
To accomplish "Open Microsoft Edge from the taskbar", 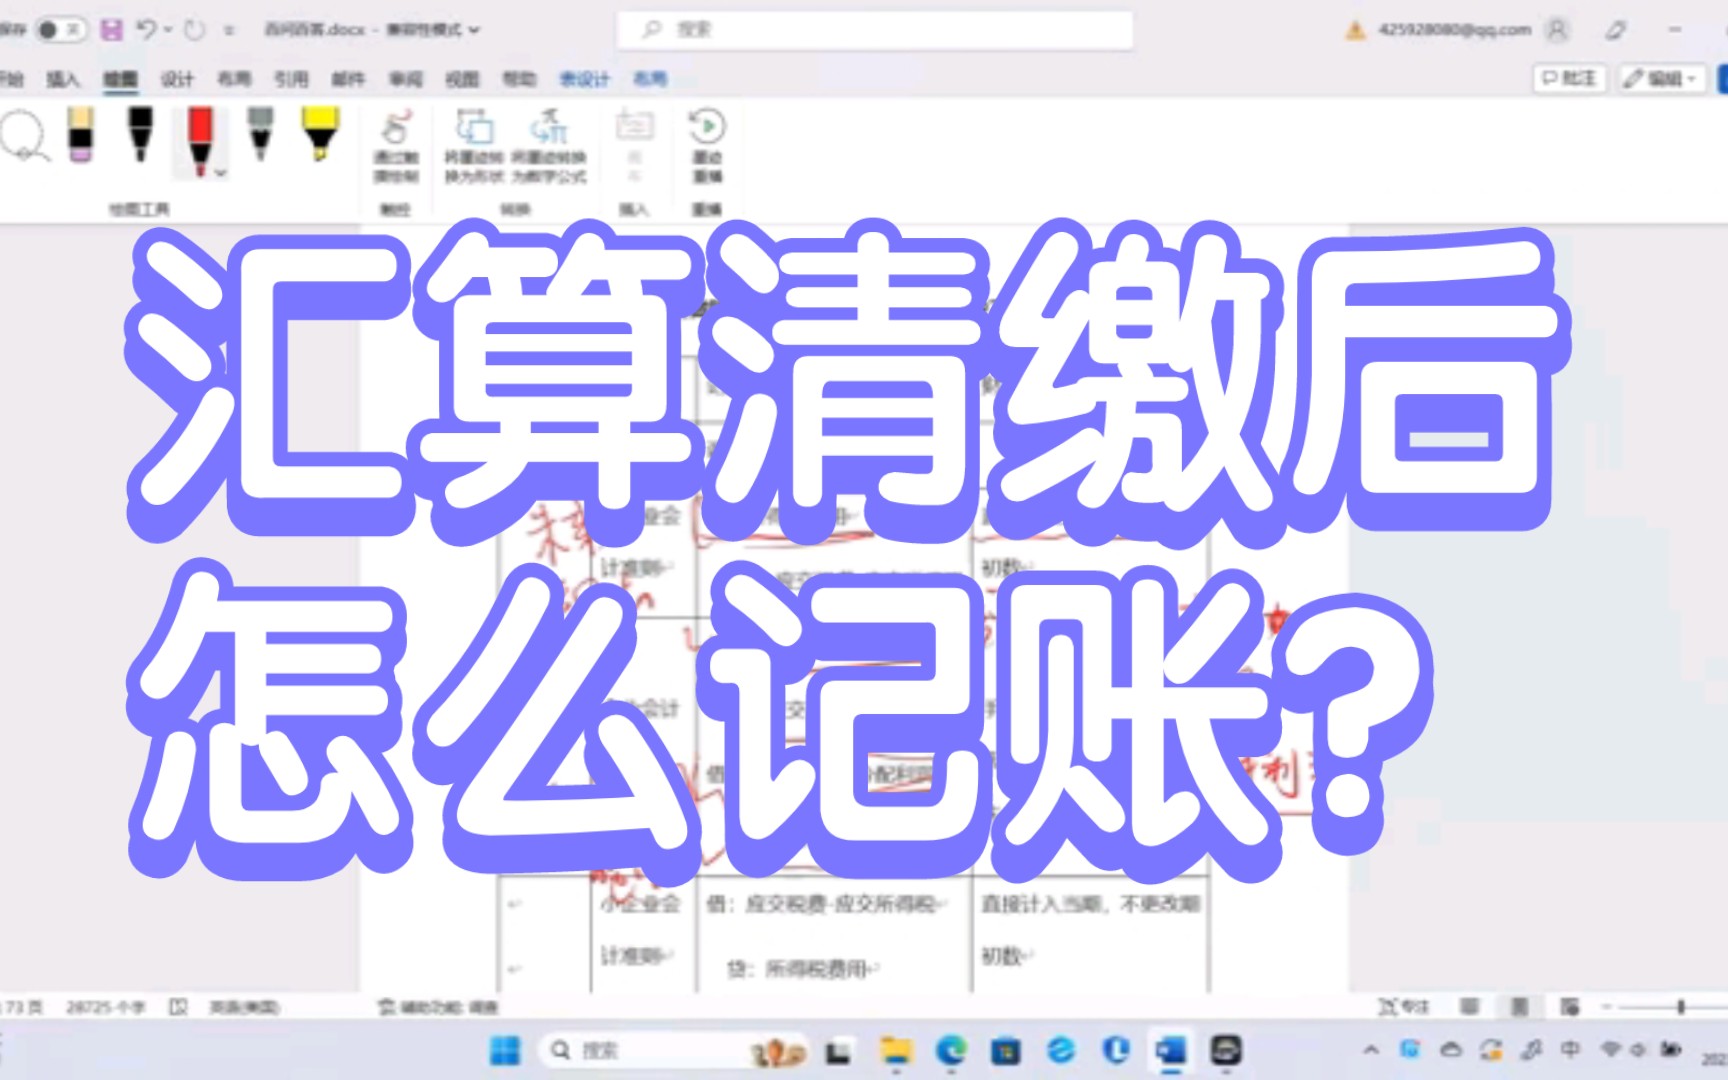I will coord(951,1051).
